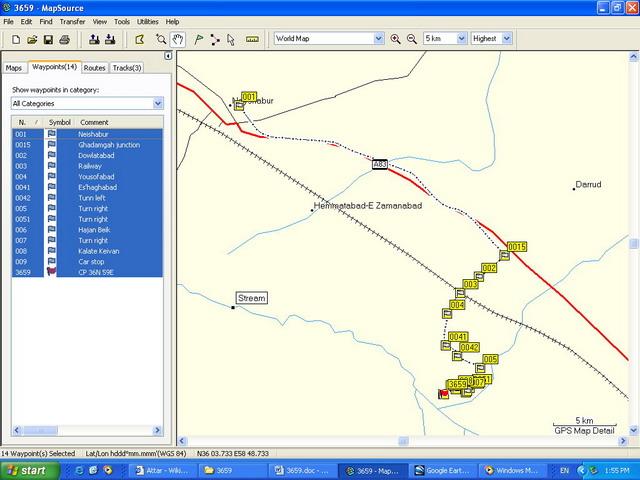
Task: Open the Help menu
Action: tap(172, 22)
